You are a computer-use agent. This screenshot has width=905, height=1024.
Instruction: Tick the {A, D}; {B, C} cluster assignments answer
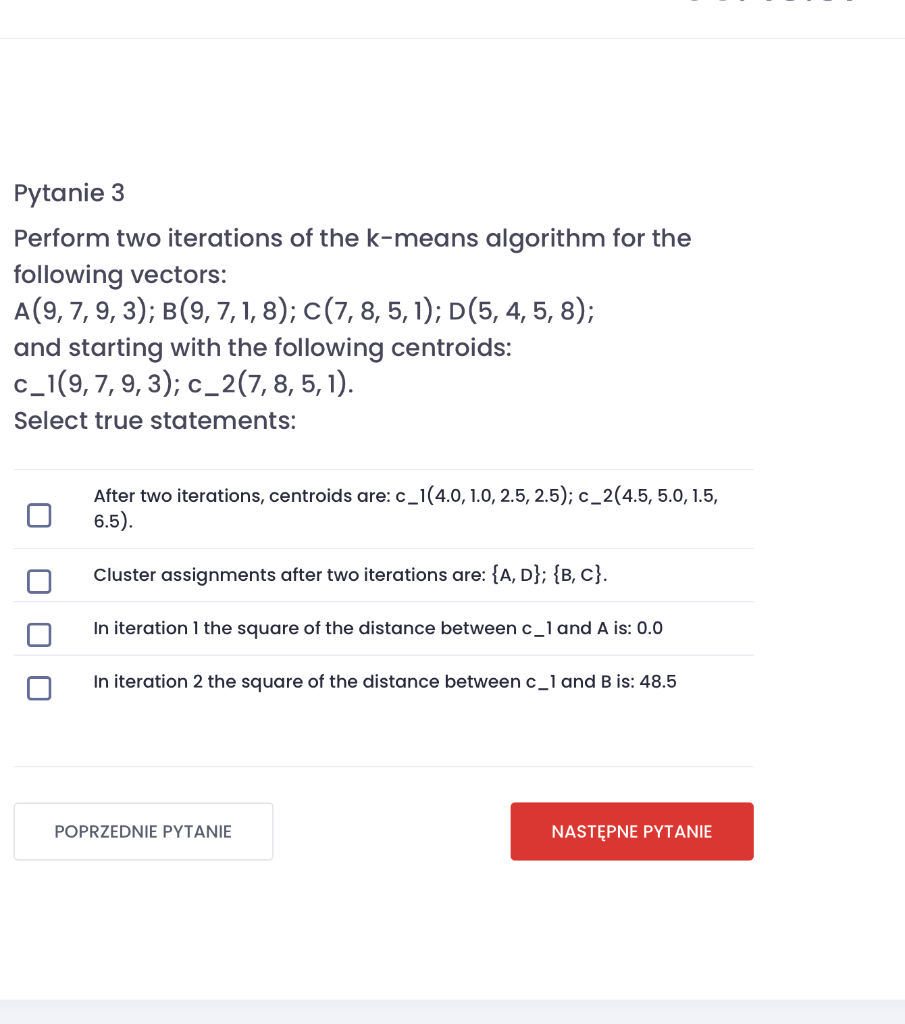tap(38, 581)
